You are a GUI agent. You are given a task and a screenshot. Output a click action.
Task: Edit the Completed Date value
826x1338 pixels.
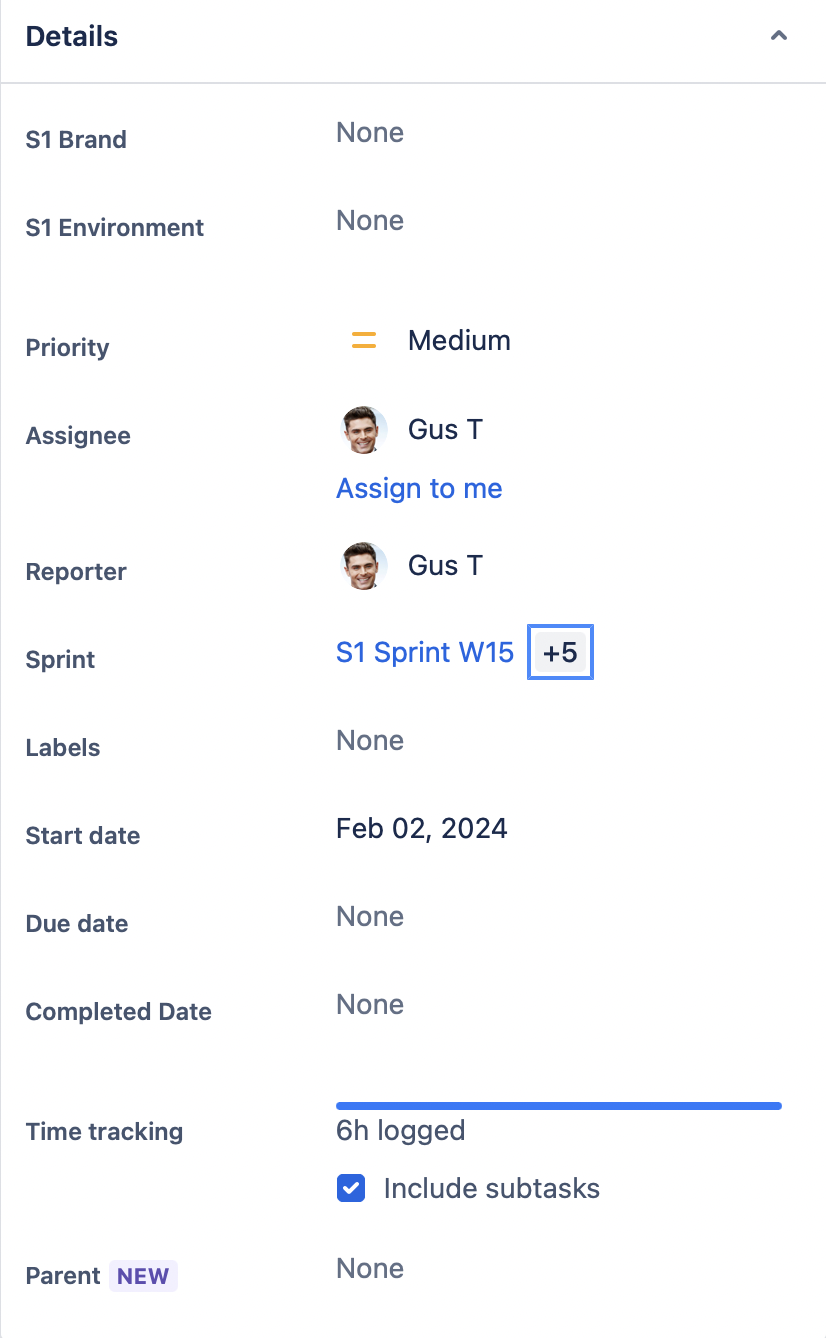click(x=370, y=1004)
